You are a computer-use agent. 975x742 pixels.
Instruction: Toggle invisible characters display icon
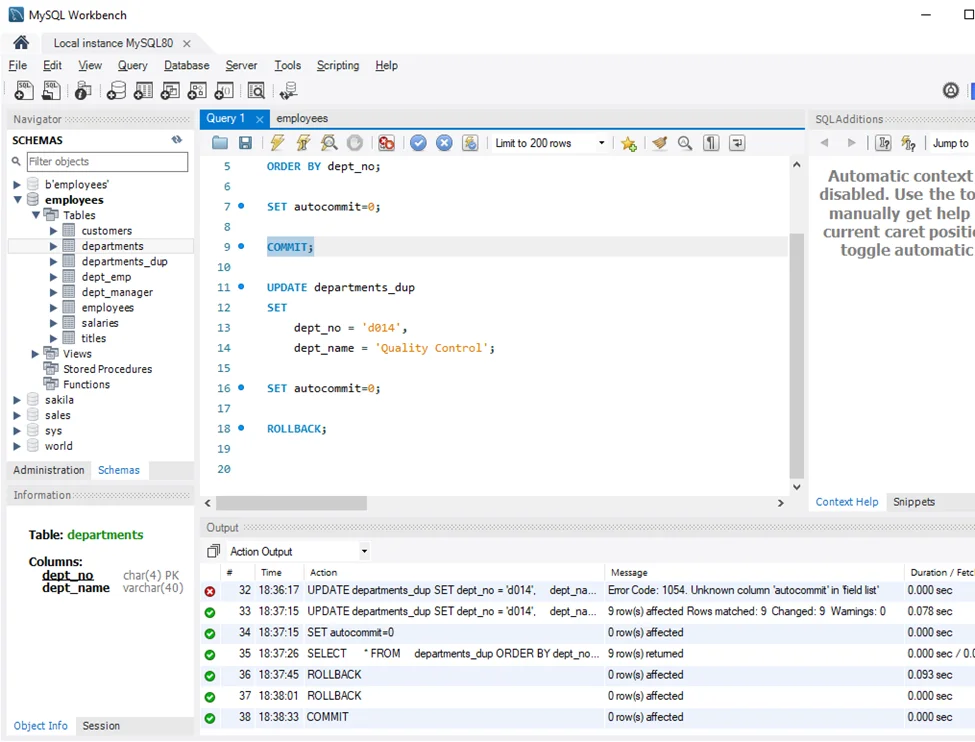pyautogui.click(x=711, y=143)
